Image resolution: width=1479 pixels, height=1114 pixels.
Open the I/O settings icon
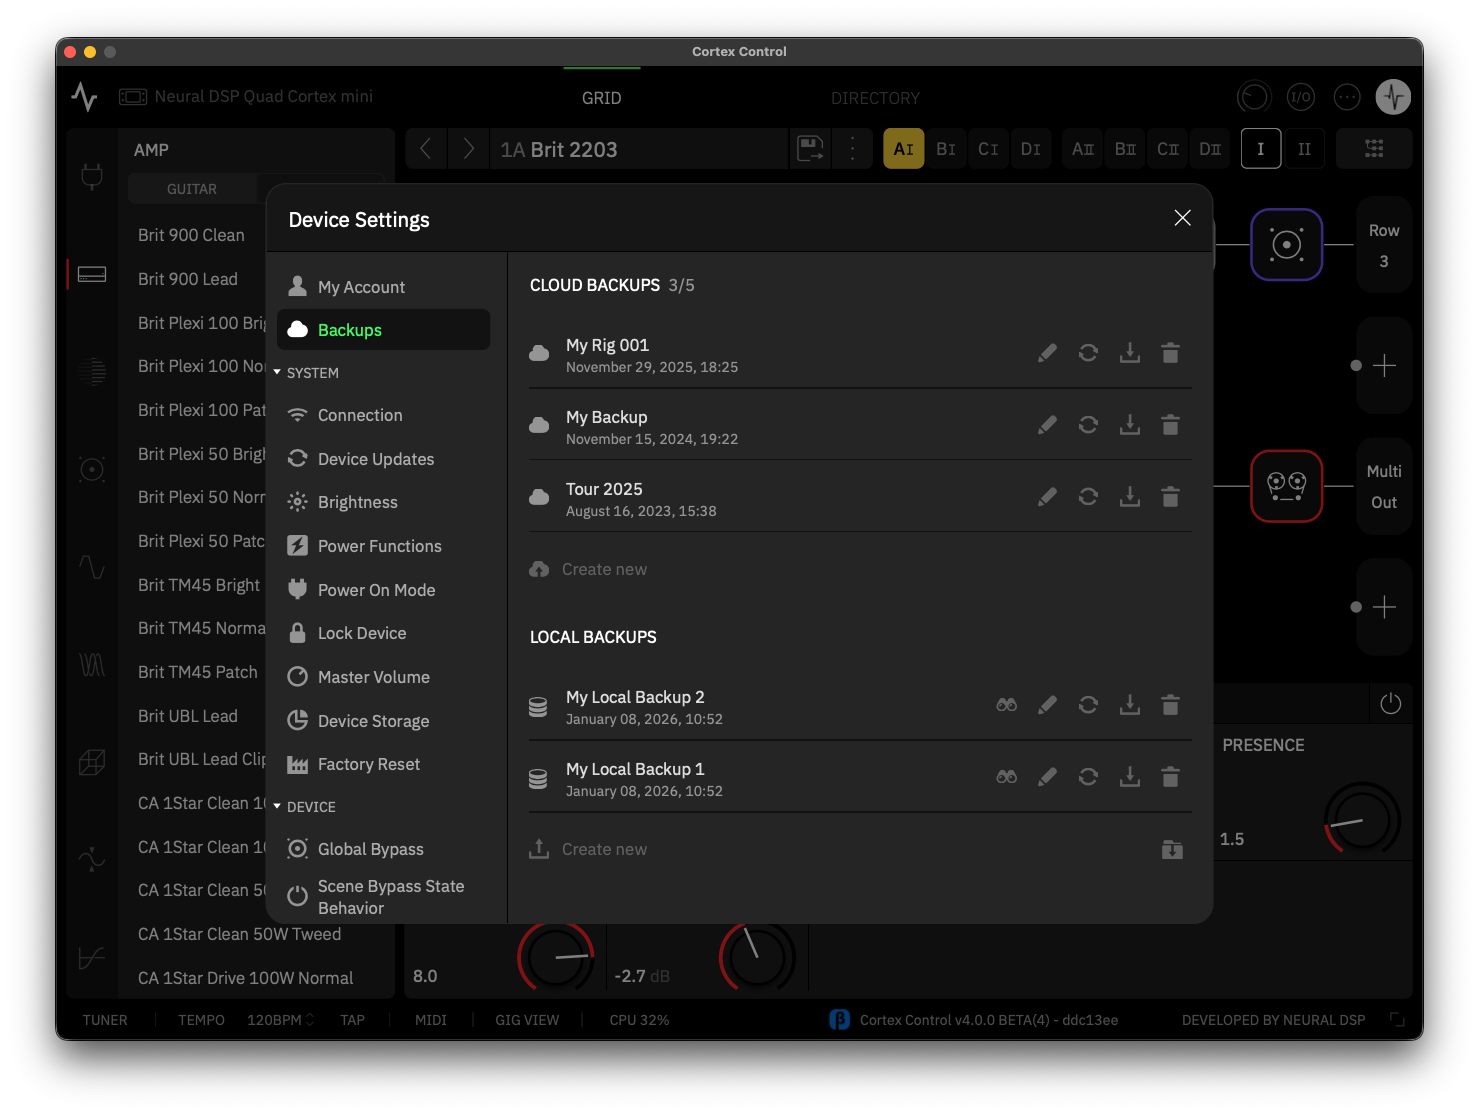coord(1300,97)
